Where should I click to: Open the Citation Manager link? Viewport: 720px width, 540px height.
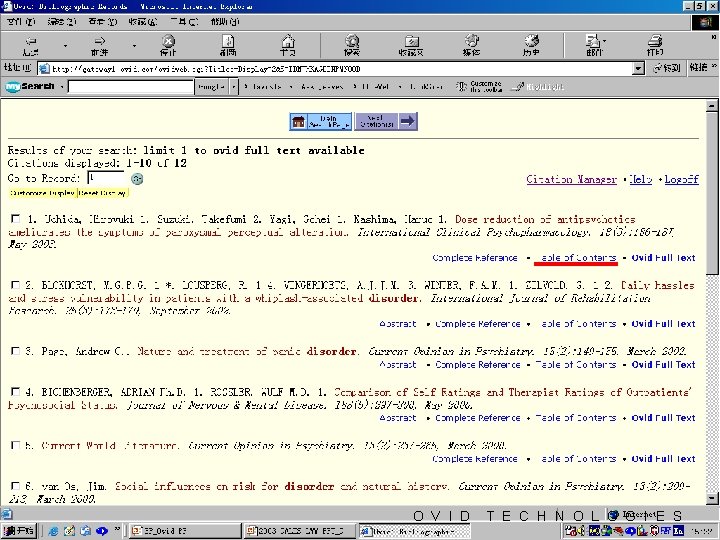tap(571, 180)
